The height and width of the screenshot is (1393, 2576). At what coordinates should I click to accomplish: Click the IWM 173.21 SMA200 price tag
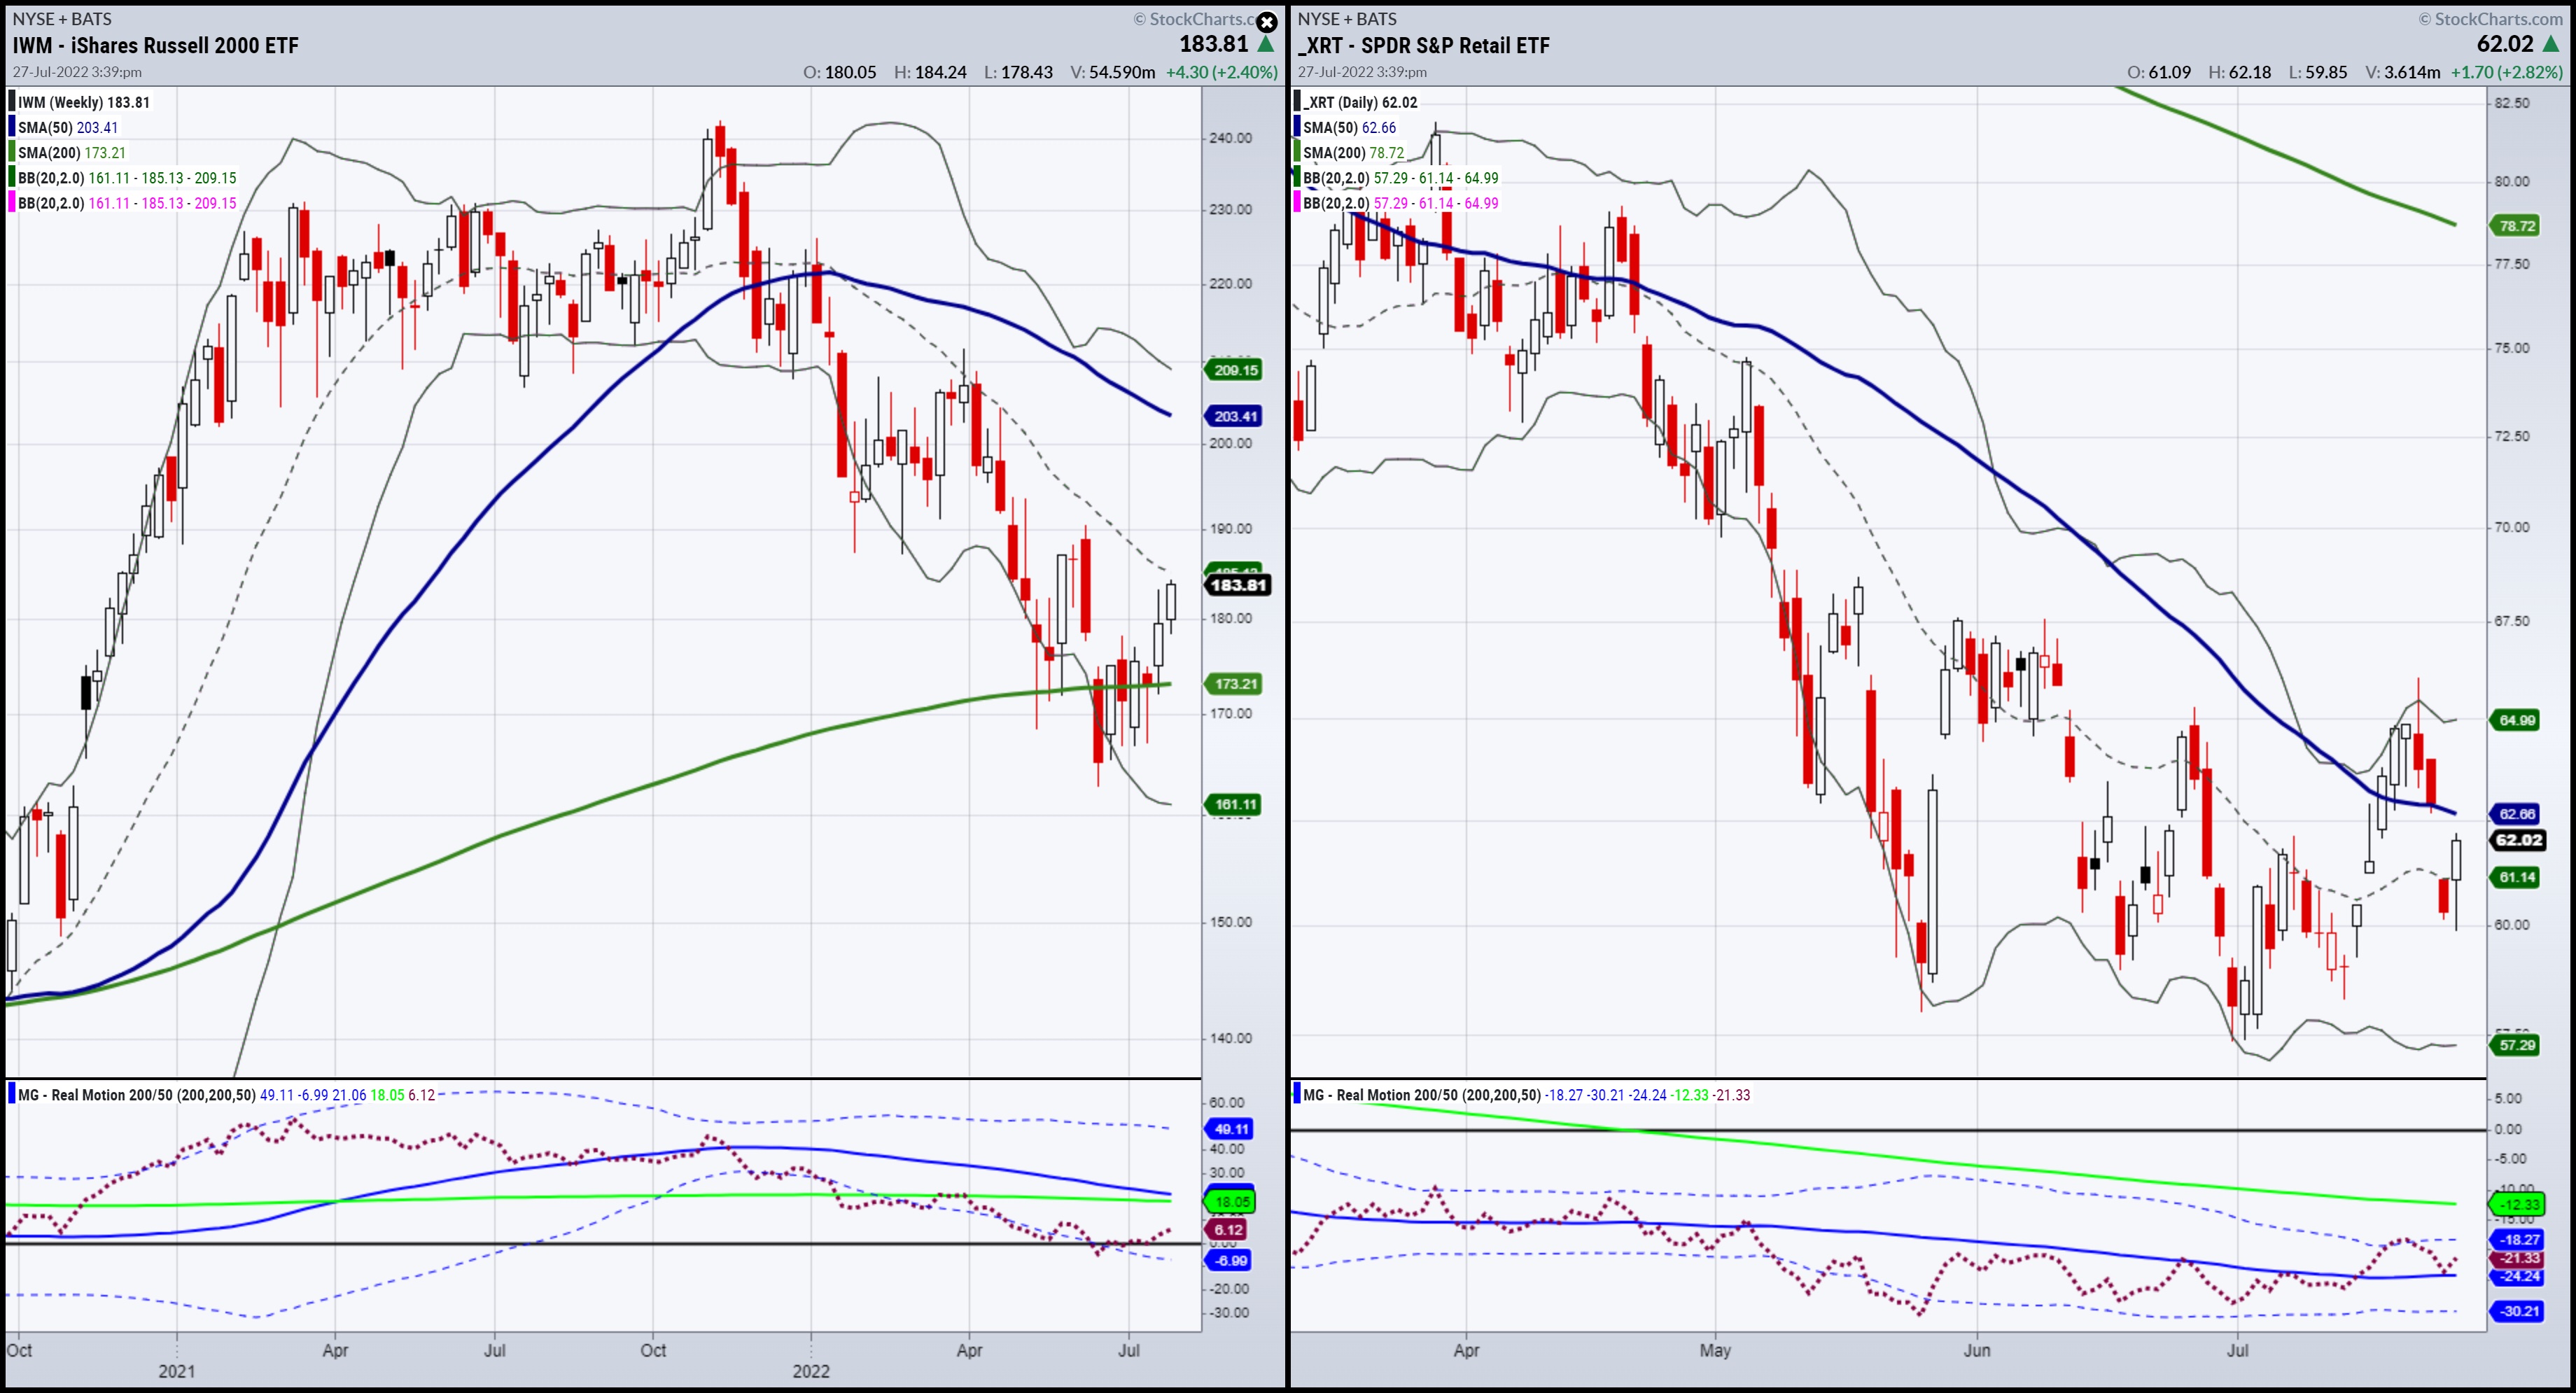(x=1235, y=684)
